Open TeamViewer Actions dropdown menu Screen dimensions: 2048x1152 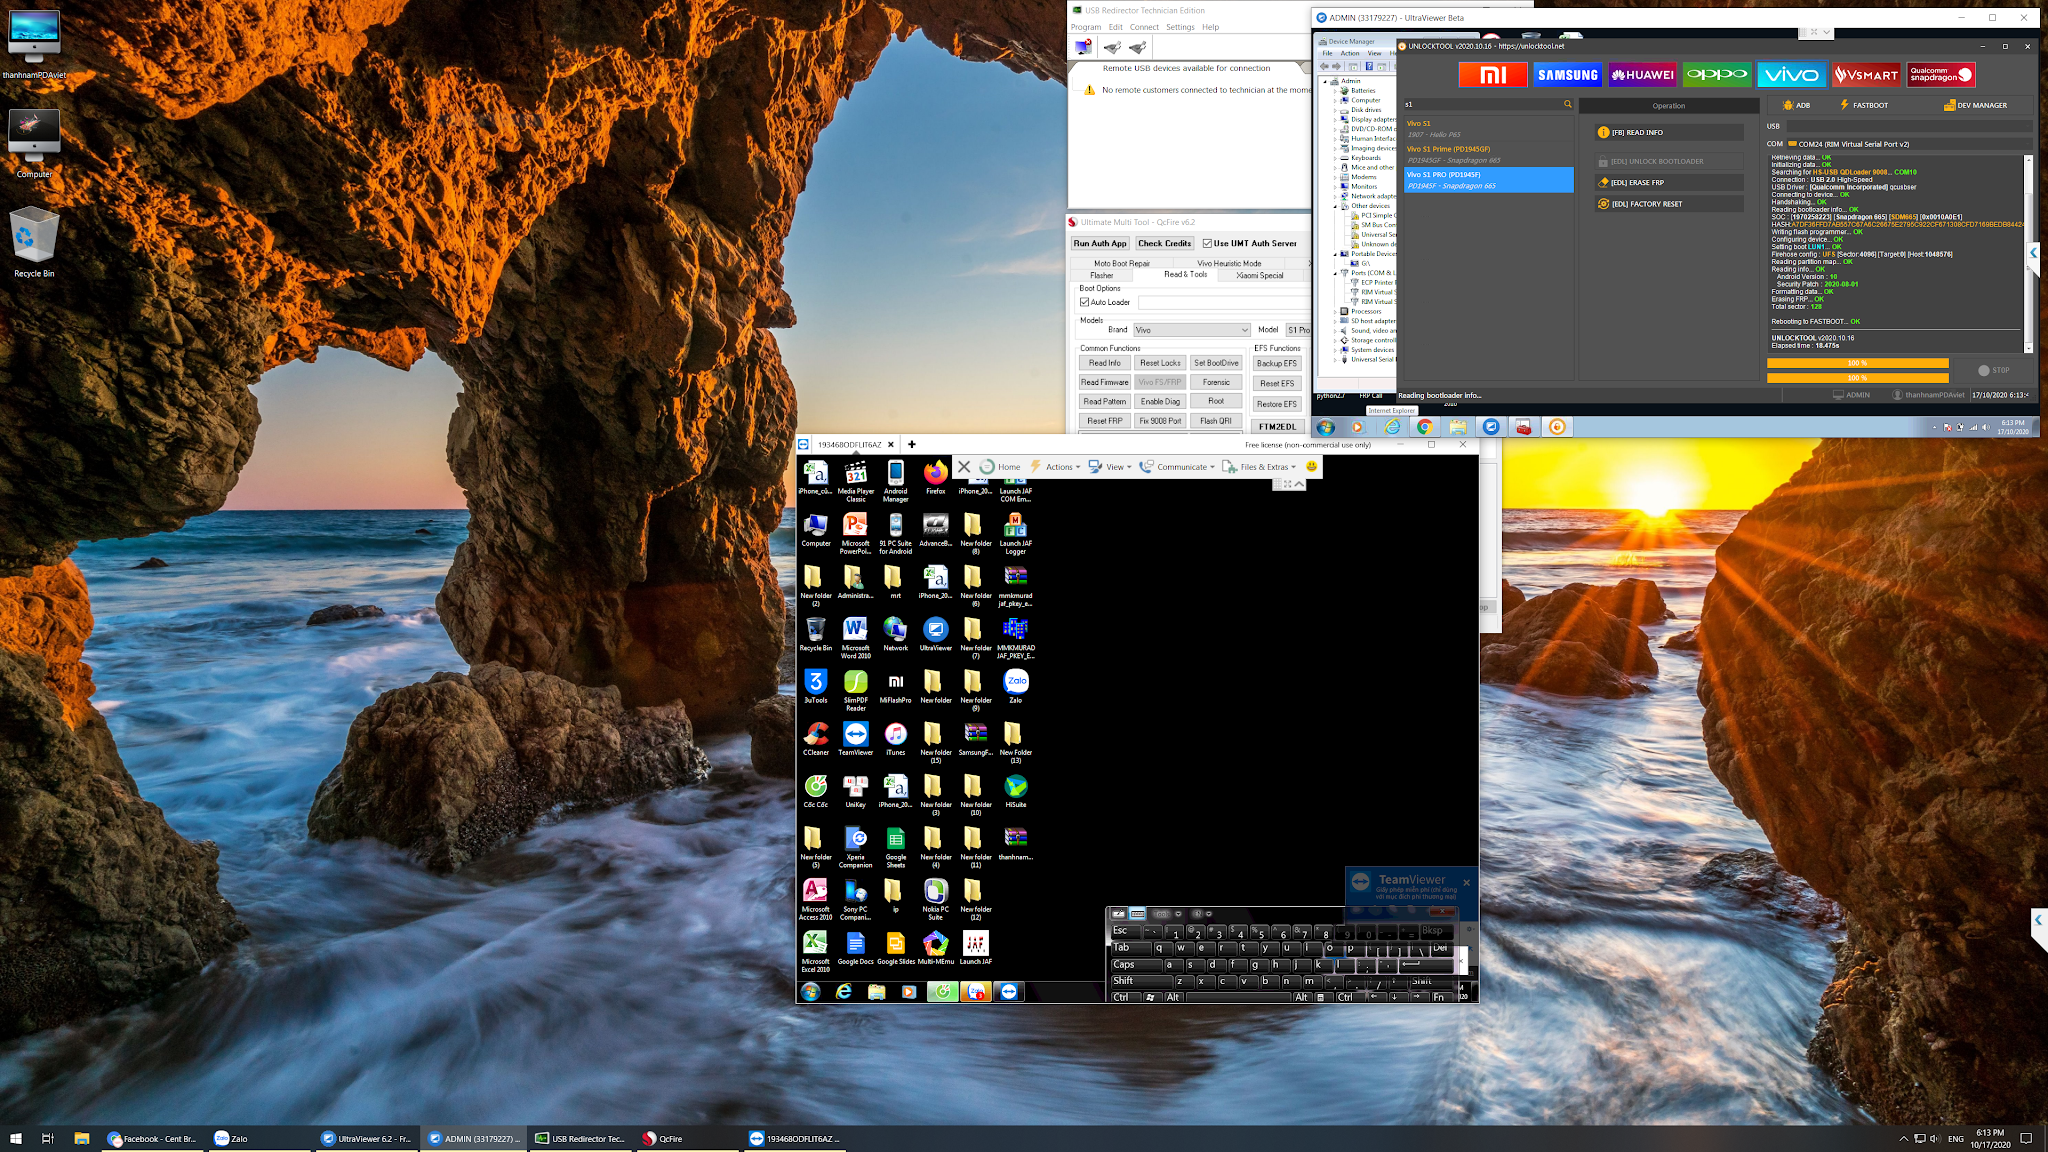click(x=1061, y=467)
